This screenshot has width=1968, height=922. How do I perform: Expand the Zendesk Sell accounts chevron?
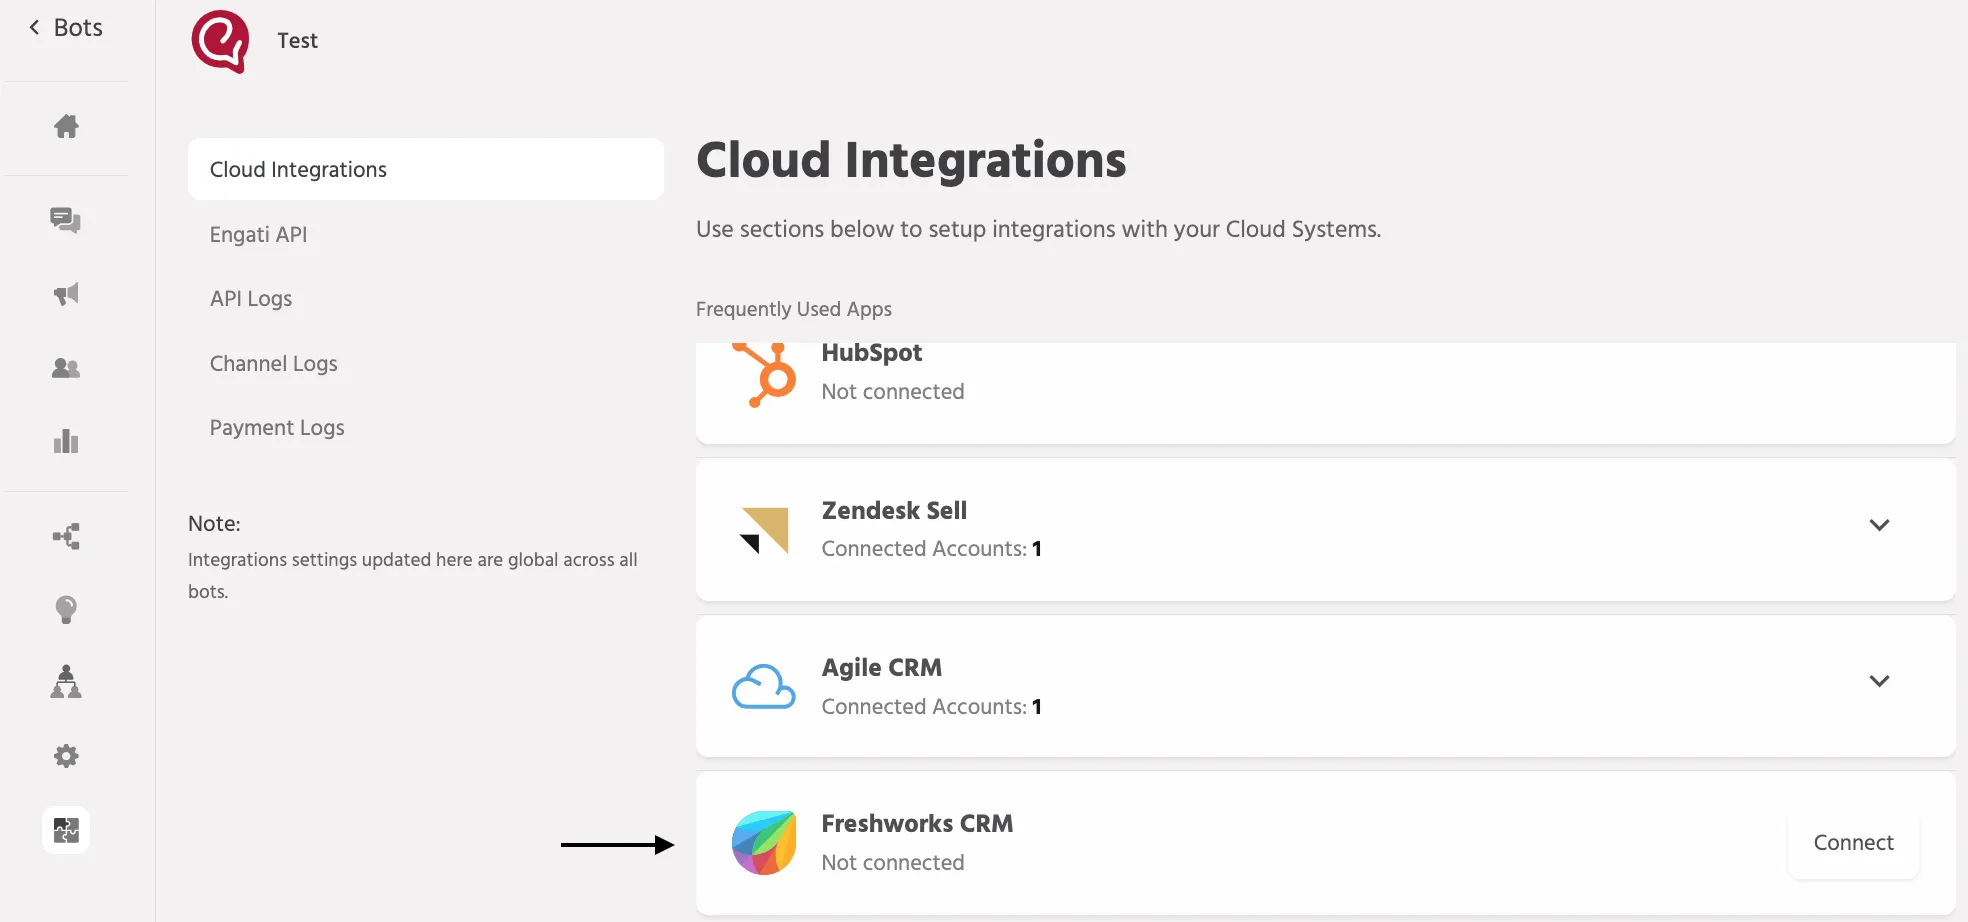point(1879,525)
